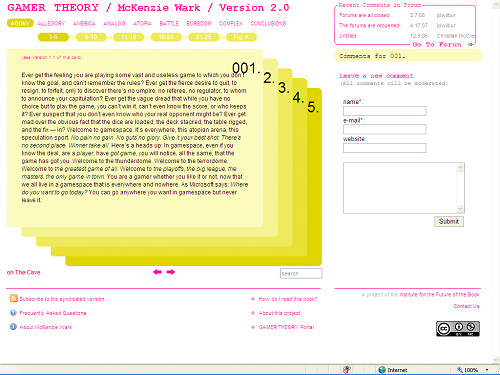The height and width of the screenshot is (375, 500).
Task: Focus the website input field
Action: pos(385,148)
